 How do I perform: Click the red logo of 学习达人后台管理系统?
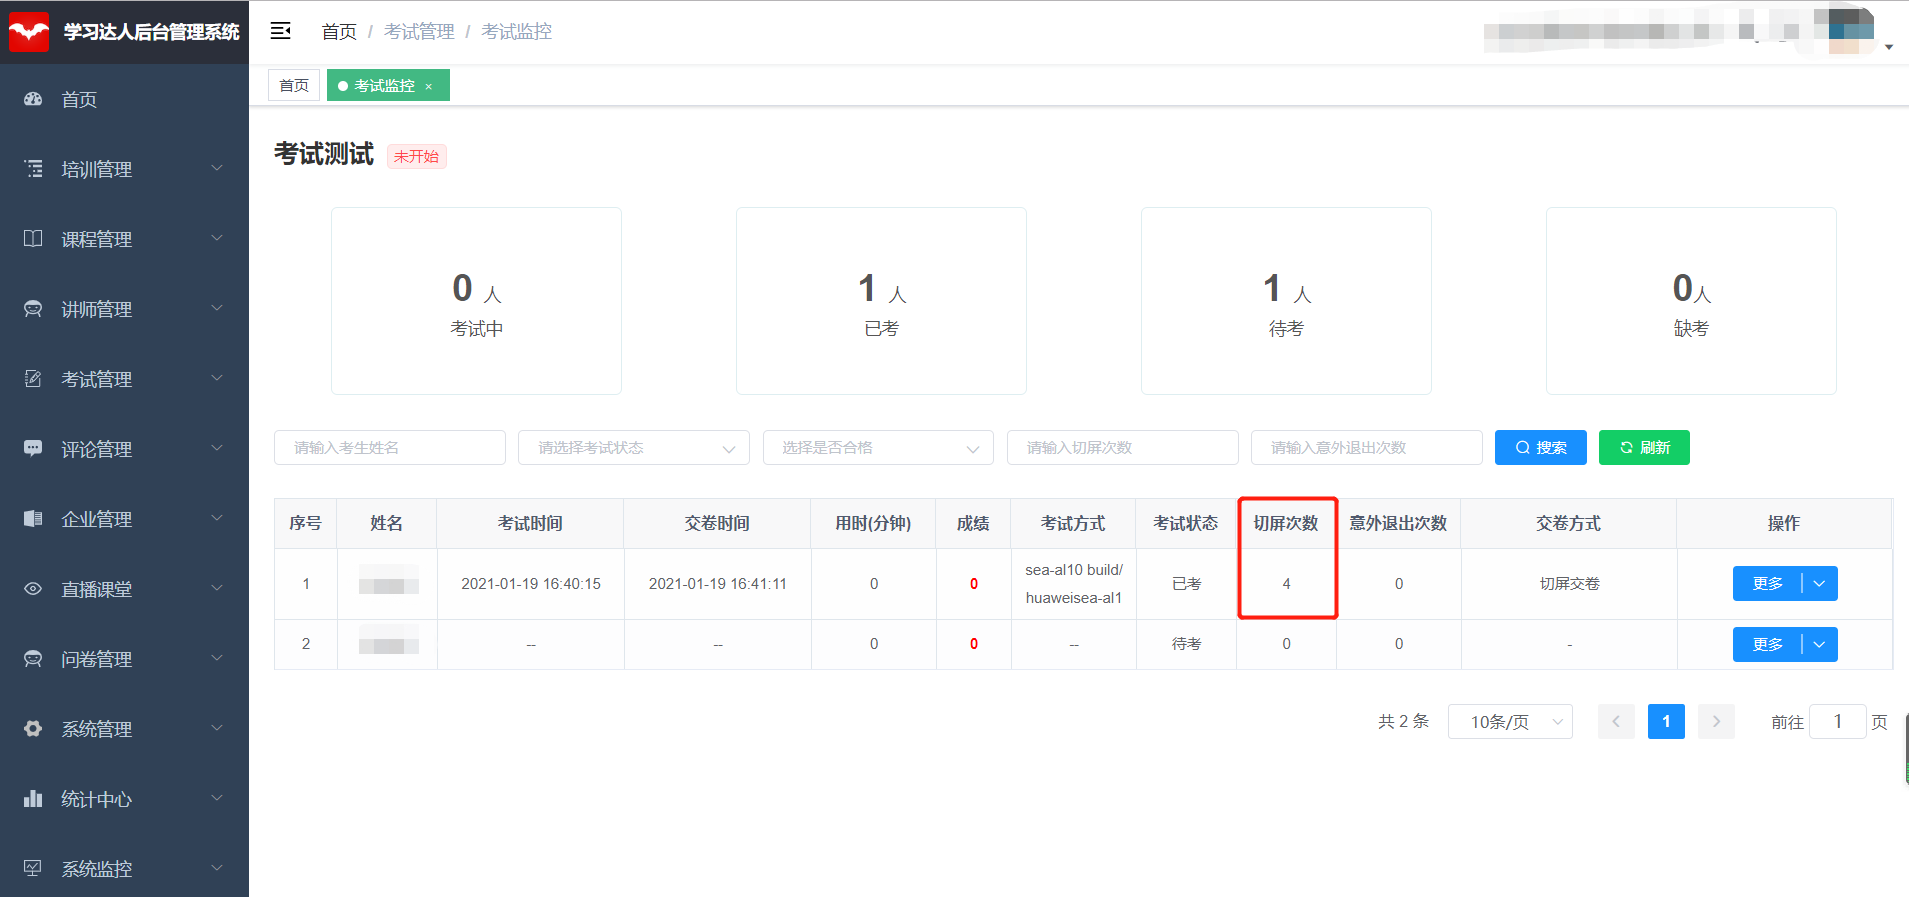[29, 32]
